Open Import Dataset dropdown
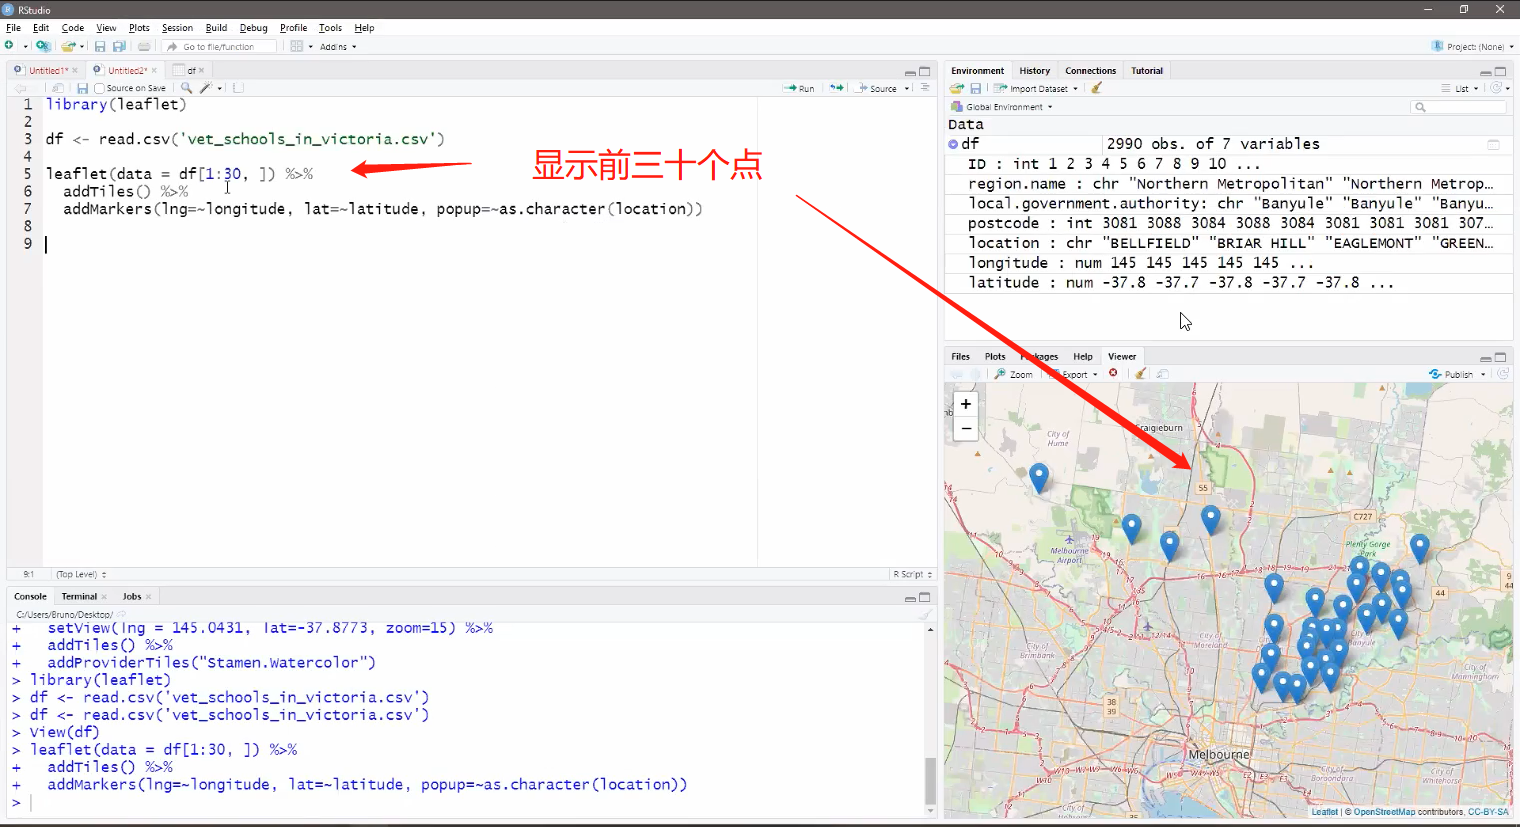Screen dimensions: 1520x827 1035,88
